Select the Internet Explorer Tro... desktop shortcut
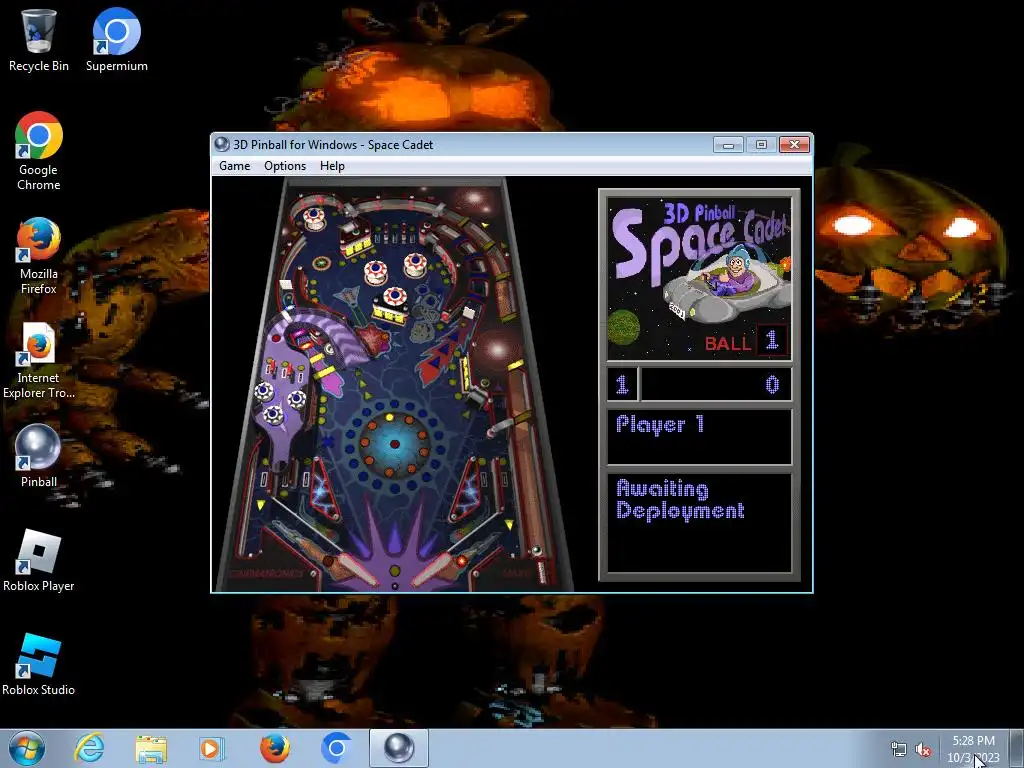This screenshot has width=1024, height=768. pos(39,360)
